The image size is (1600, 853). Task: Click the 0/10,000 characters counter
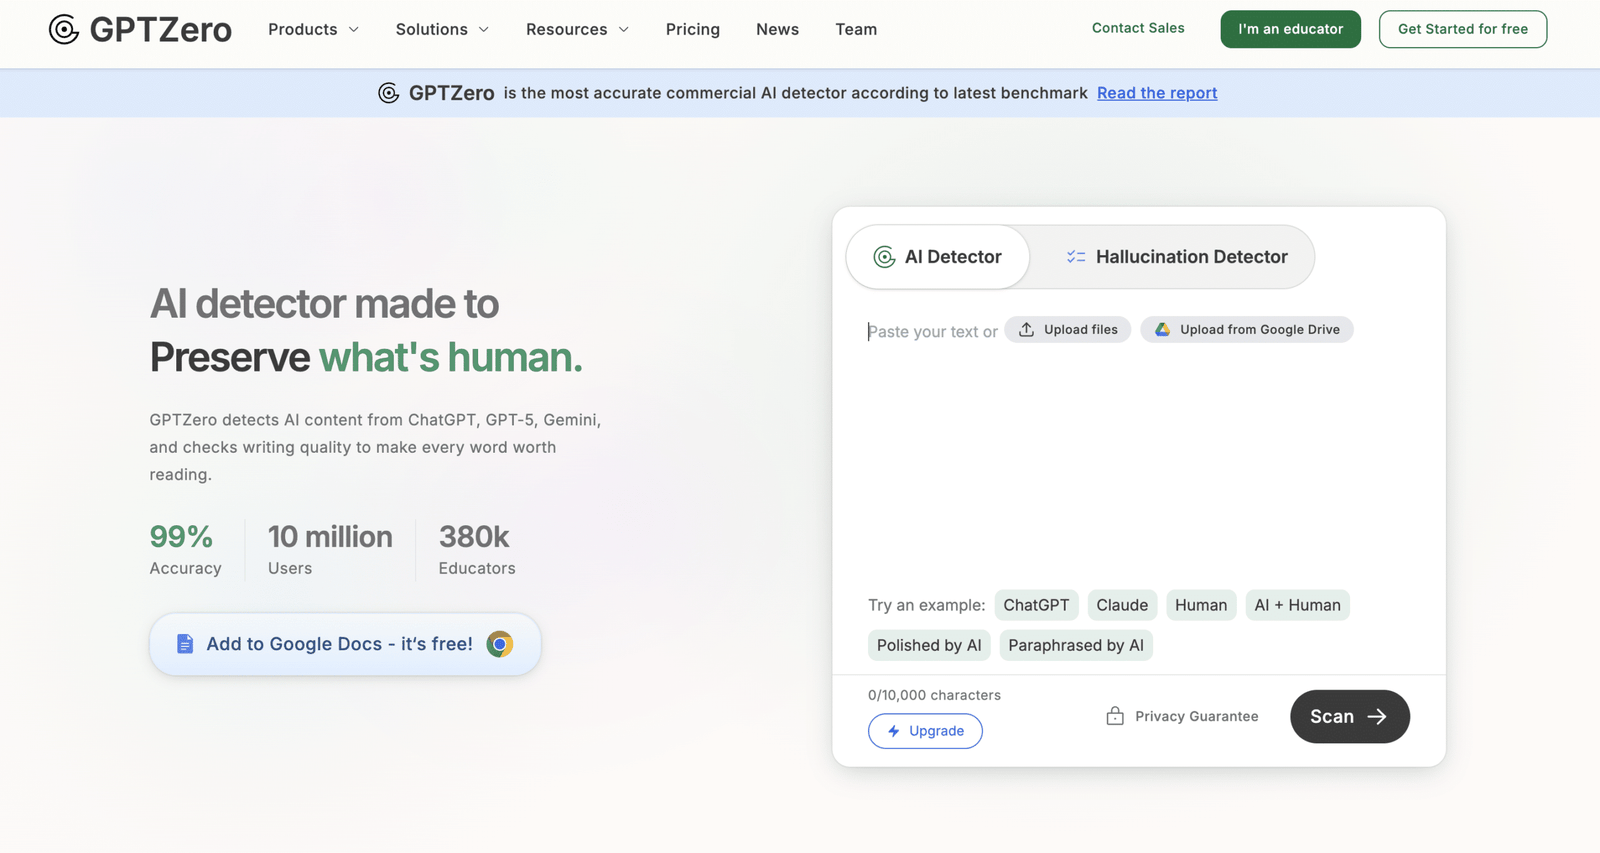coord(934,695)
